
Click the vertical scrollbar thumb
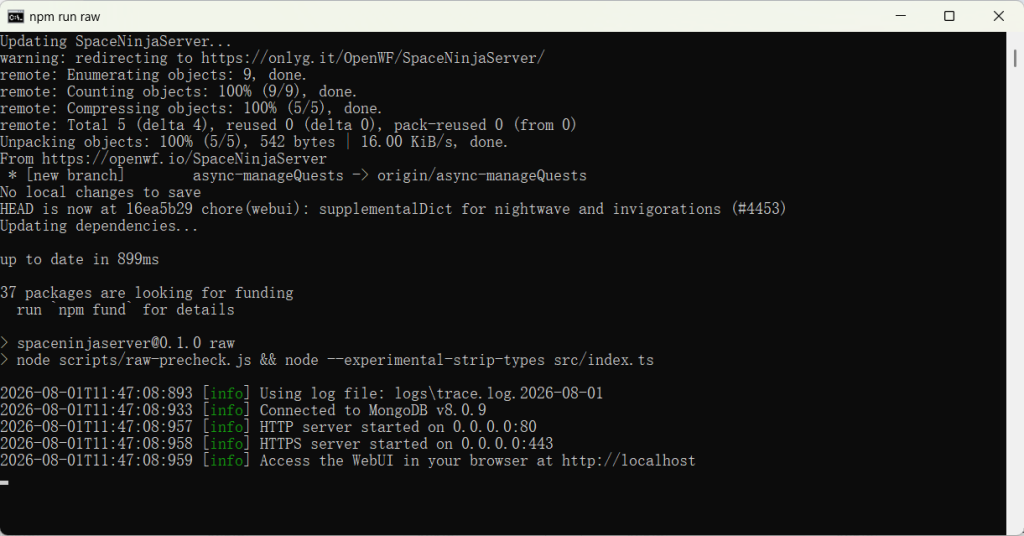point(1015,57)
